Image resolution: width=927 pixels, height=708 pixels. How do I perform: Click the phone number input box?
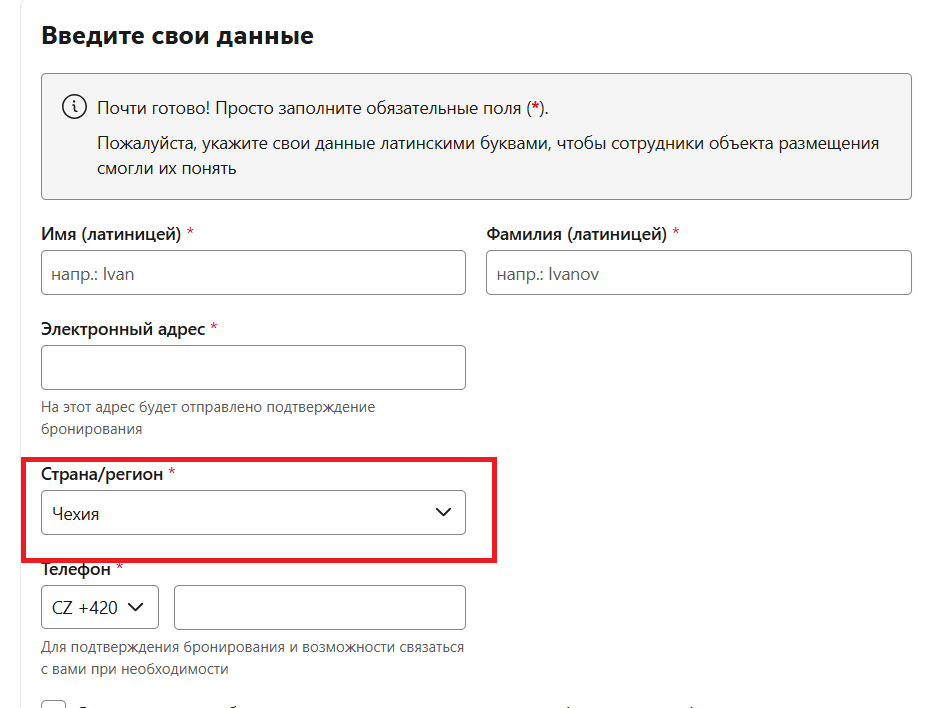click(319, 607)
